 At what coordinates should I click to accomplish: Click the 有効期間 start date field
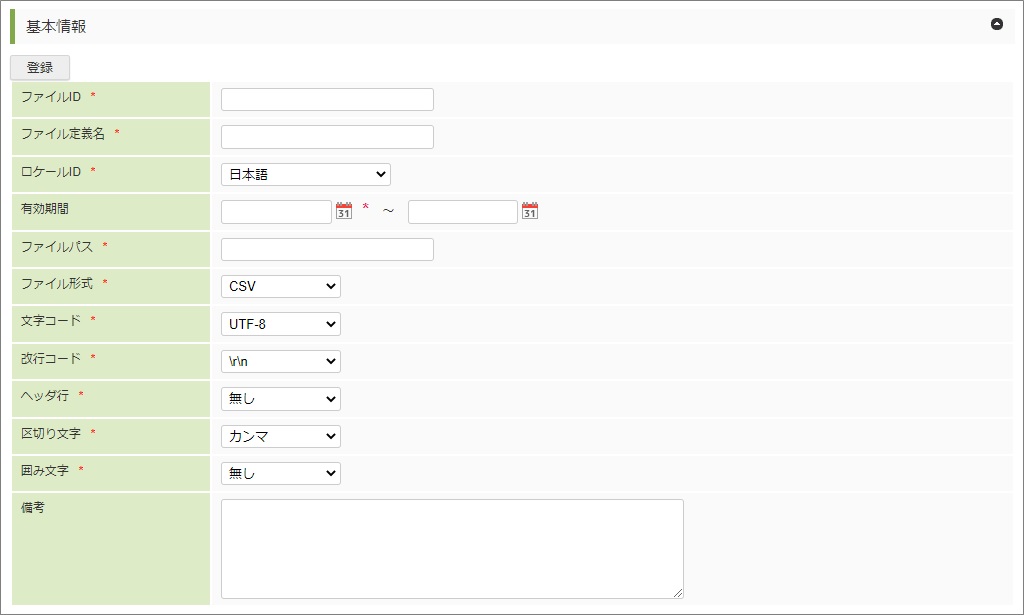[276, 212]
